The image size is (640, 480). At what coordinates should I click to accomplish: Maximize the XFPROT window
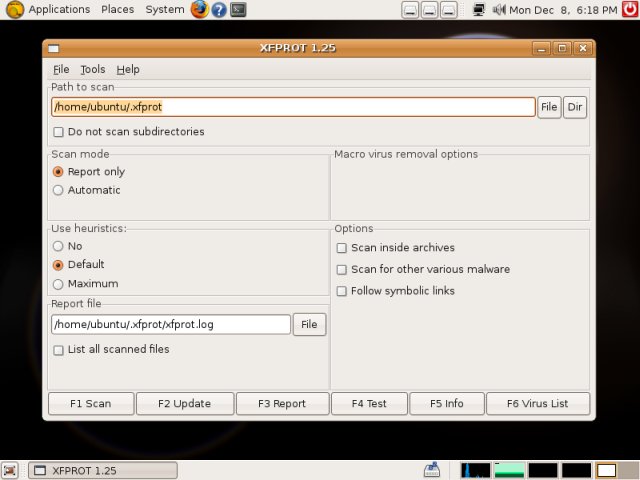562,49
